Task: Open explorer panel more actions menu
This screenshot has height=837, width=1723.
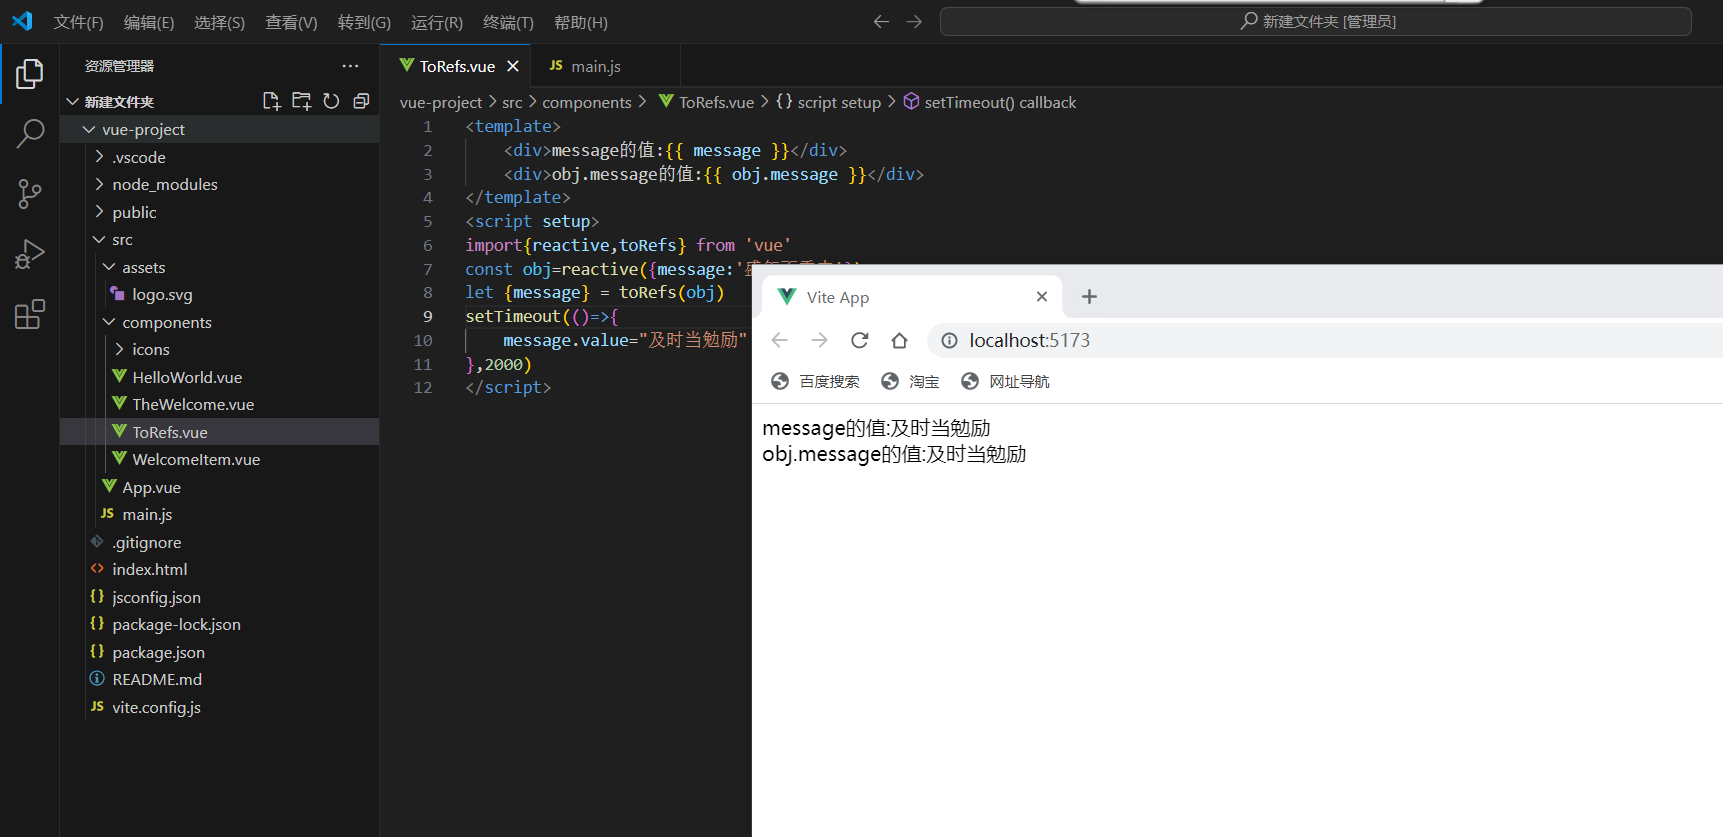Action: [350, 66]
